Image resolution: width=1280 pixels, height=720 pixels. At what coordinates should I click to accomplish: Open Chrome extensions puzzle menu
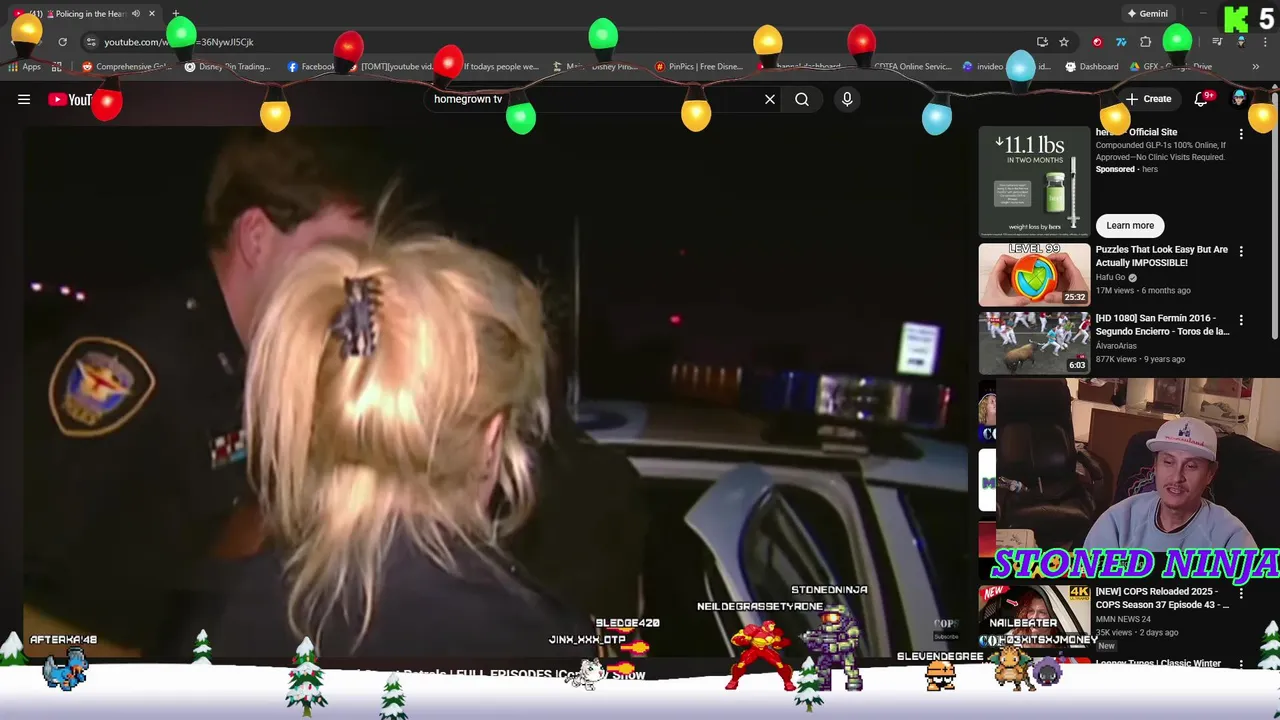coord(1146,42)
